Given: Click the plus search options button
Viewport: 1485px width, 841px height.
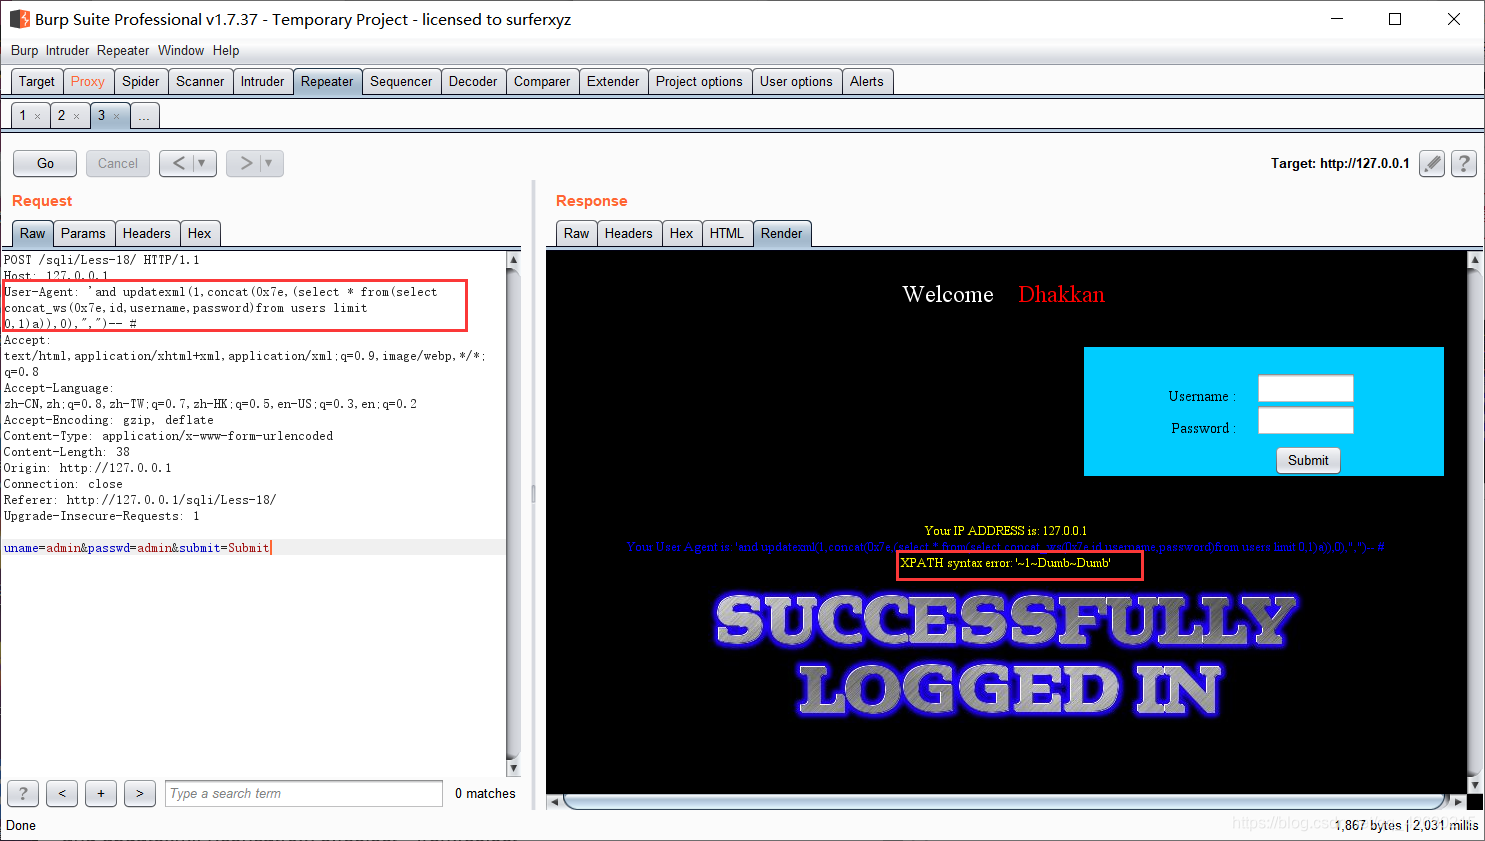Looking at the screenshot, I should [x=101, y=793].
